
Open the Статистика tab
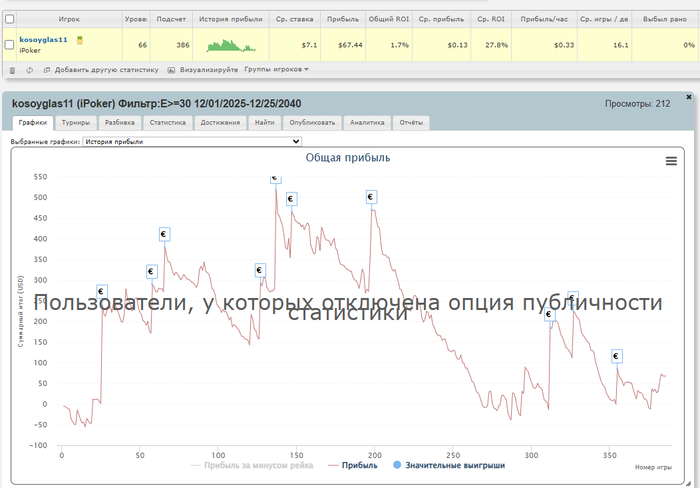coord(167,122)
